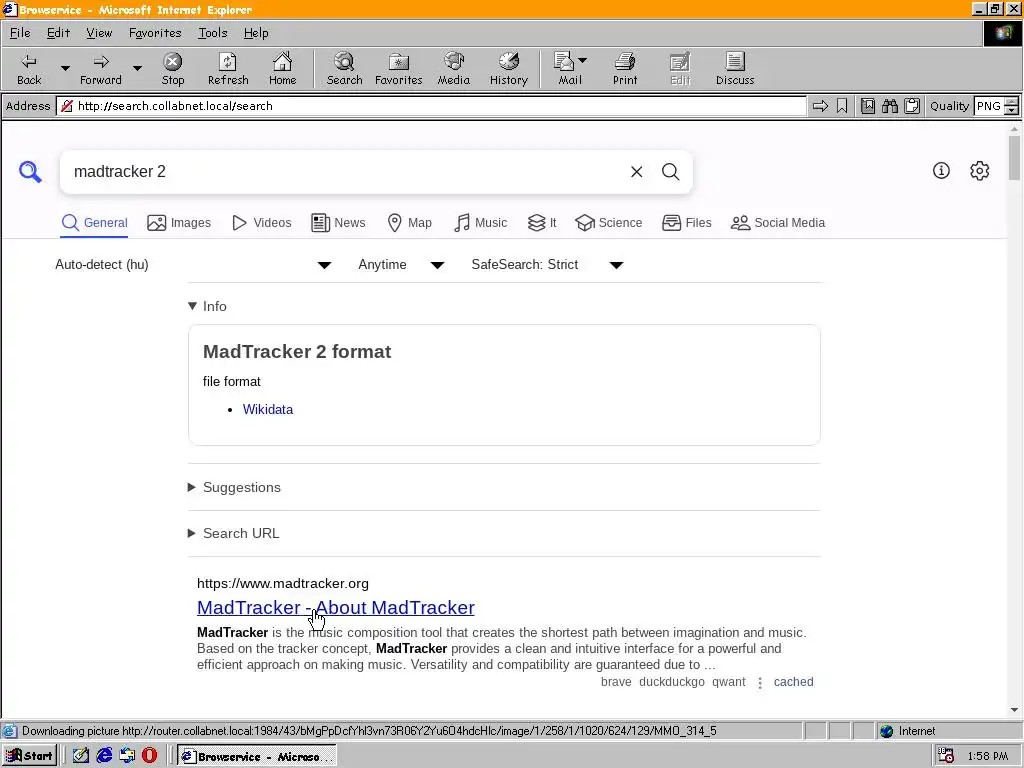Screen dimensions: 1024x768
Task: Click the https://www.madtracker.org URL text
Action: pos(283,583)
